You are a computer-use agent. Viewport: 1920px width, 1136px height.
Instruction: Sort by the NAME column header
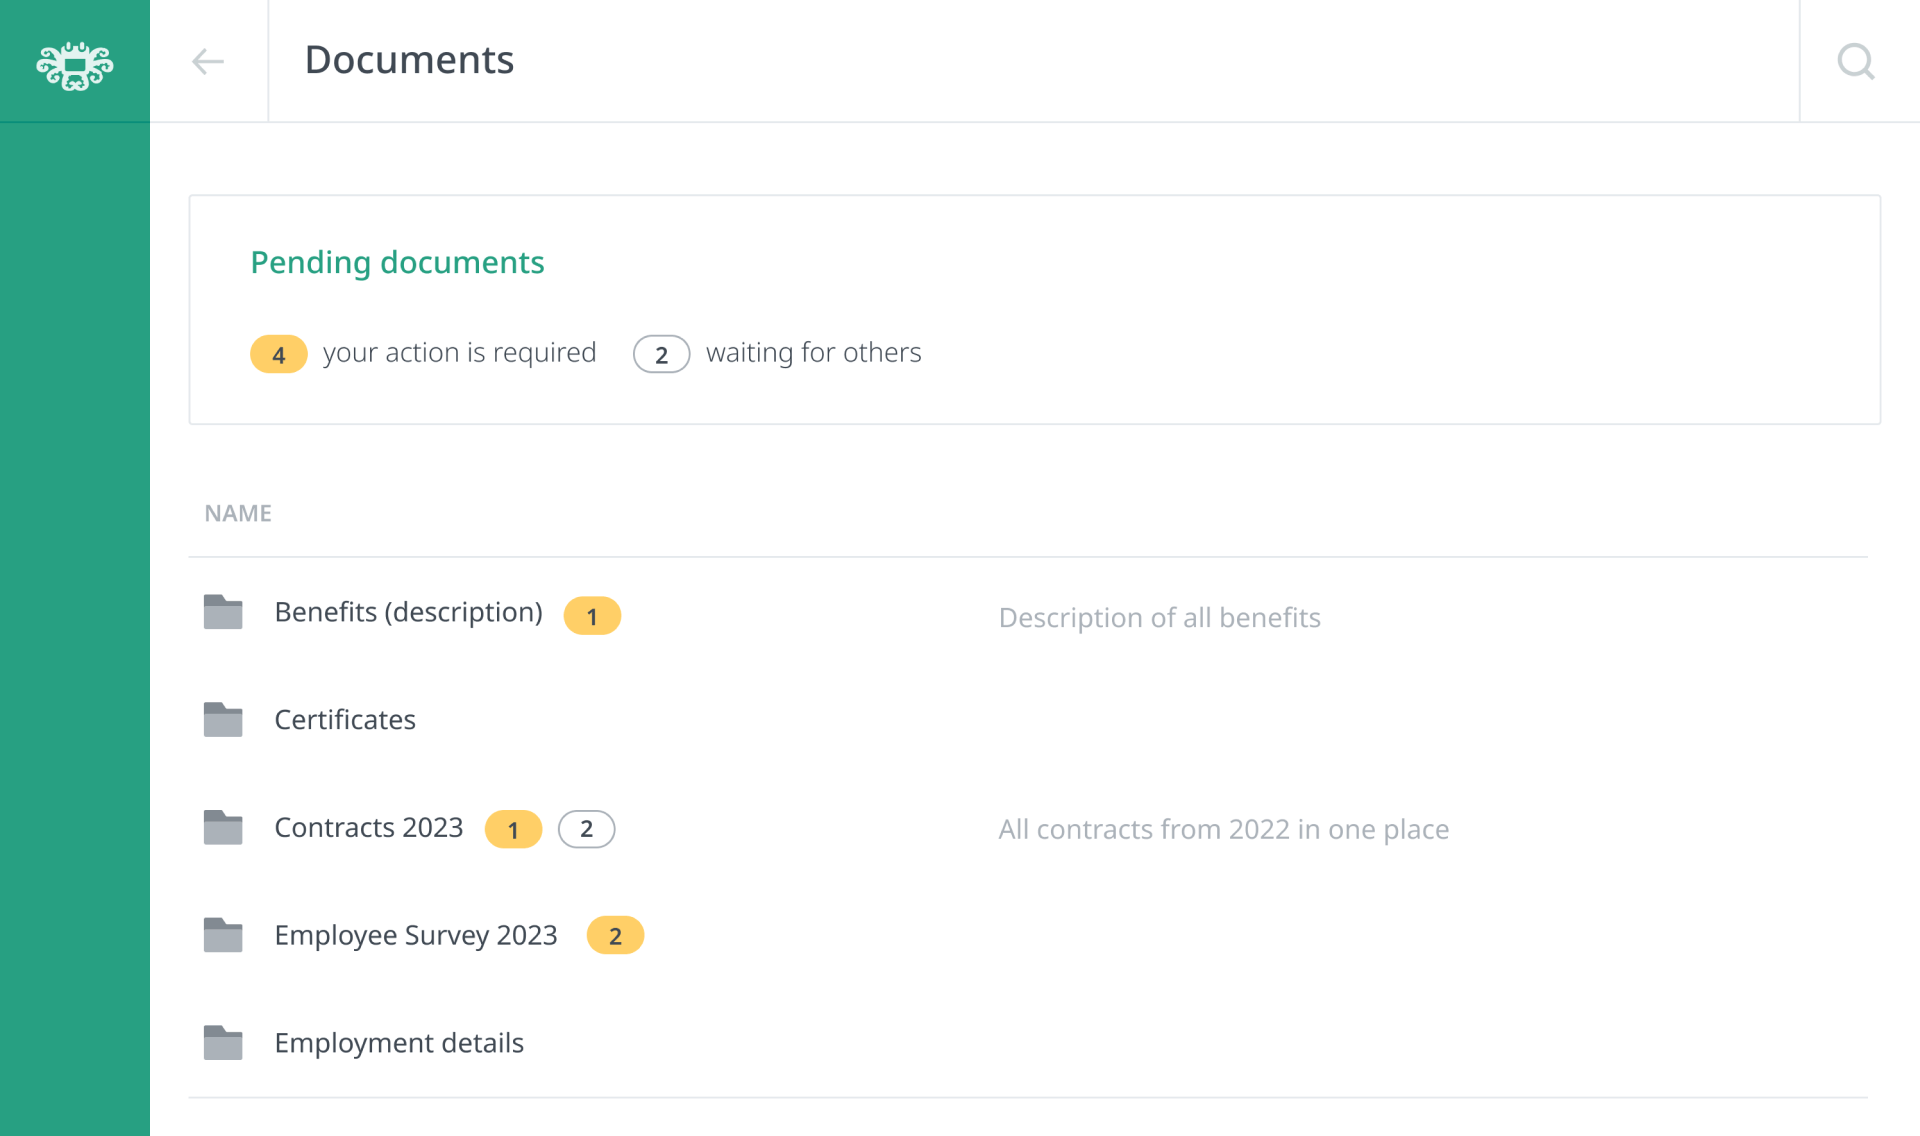pos(238,512)
